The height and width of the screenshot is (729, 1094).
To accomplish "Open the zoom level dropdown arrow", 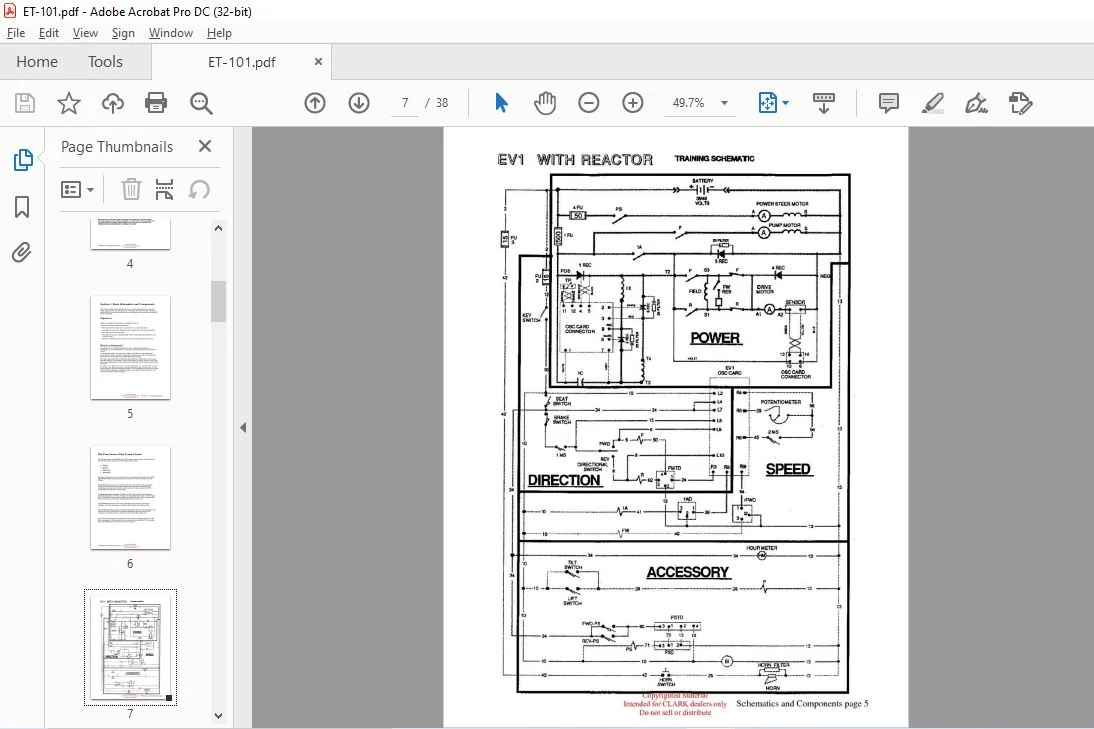I will coord(724,103).
